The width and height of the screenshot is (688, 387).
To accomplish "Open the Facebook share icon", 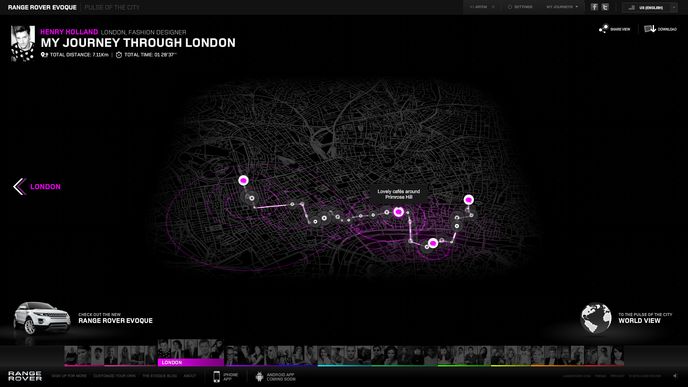I will pyautogui.click(x=594, y=7).
